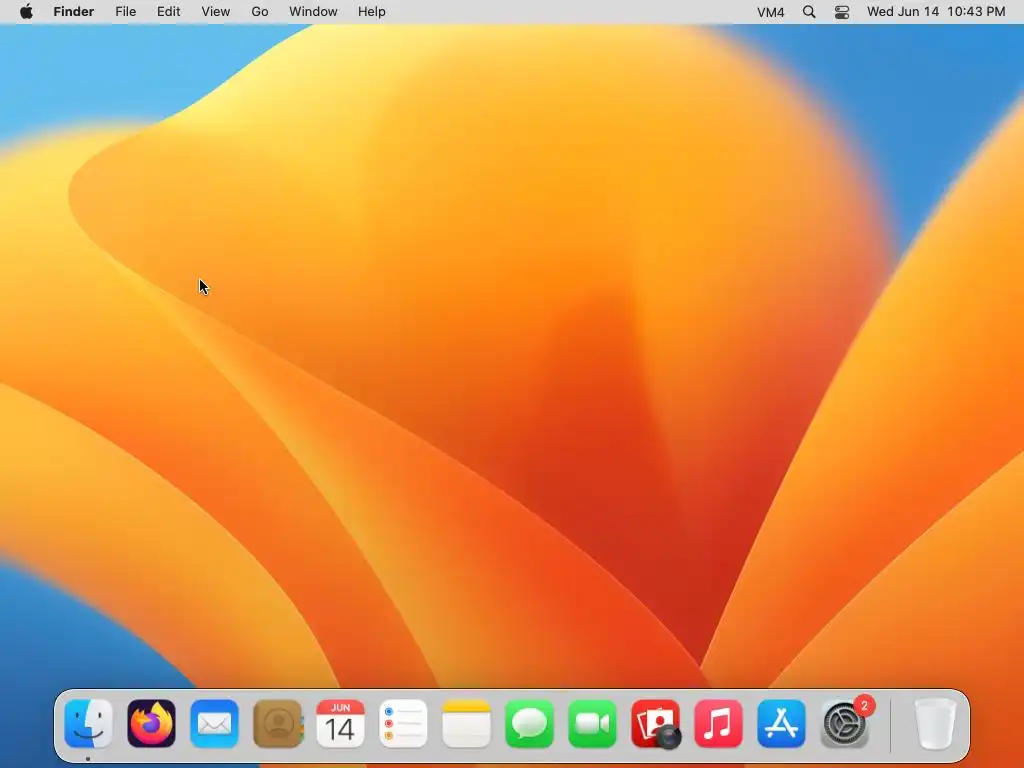Launch Firefox from the Dock
Screen dimensions: 1024x768
[x=152, y=724]
